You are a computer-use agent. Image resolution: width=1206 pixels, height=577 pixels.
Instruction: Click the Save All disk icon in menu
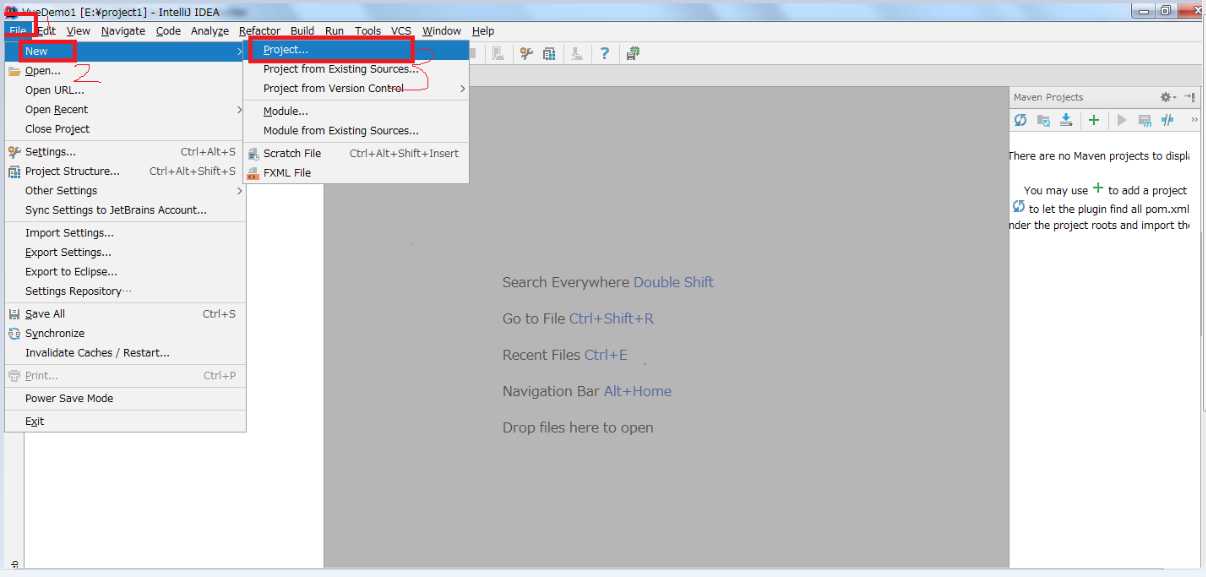(x=14, y=314)
